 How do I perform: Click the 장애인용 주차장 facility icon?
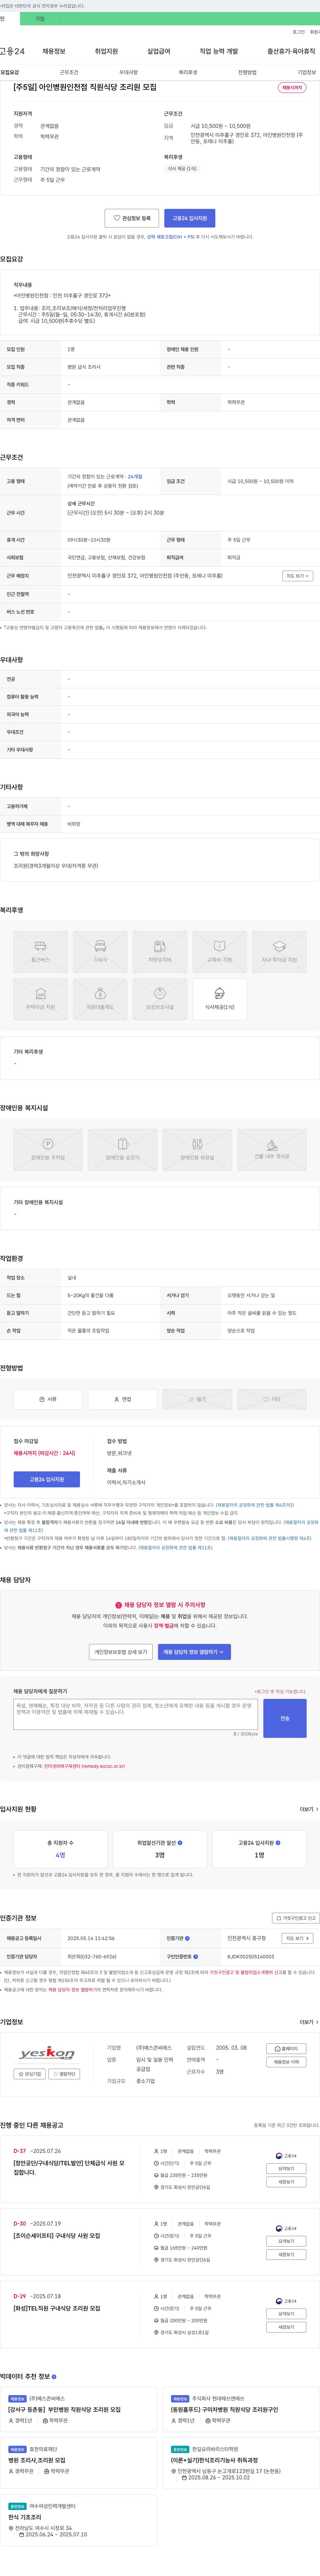coord(48,1150)
